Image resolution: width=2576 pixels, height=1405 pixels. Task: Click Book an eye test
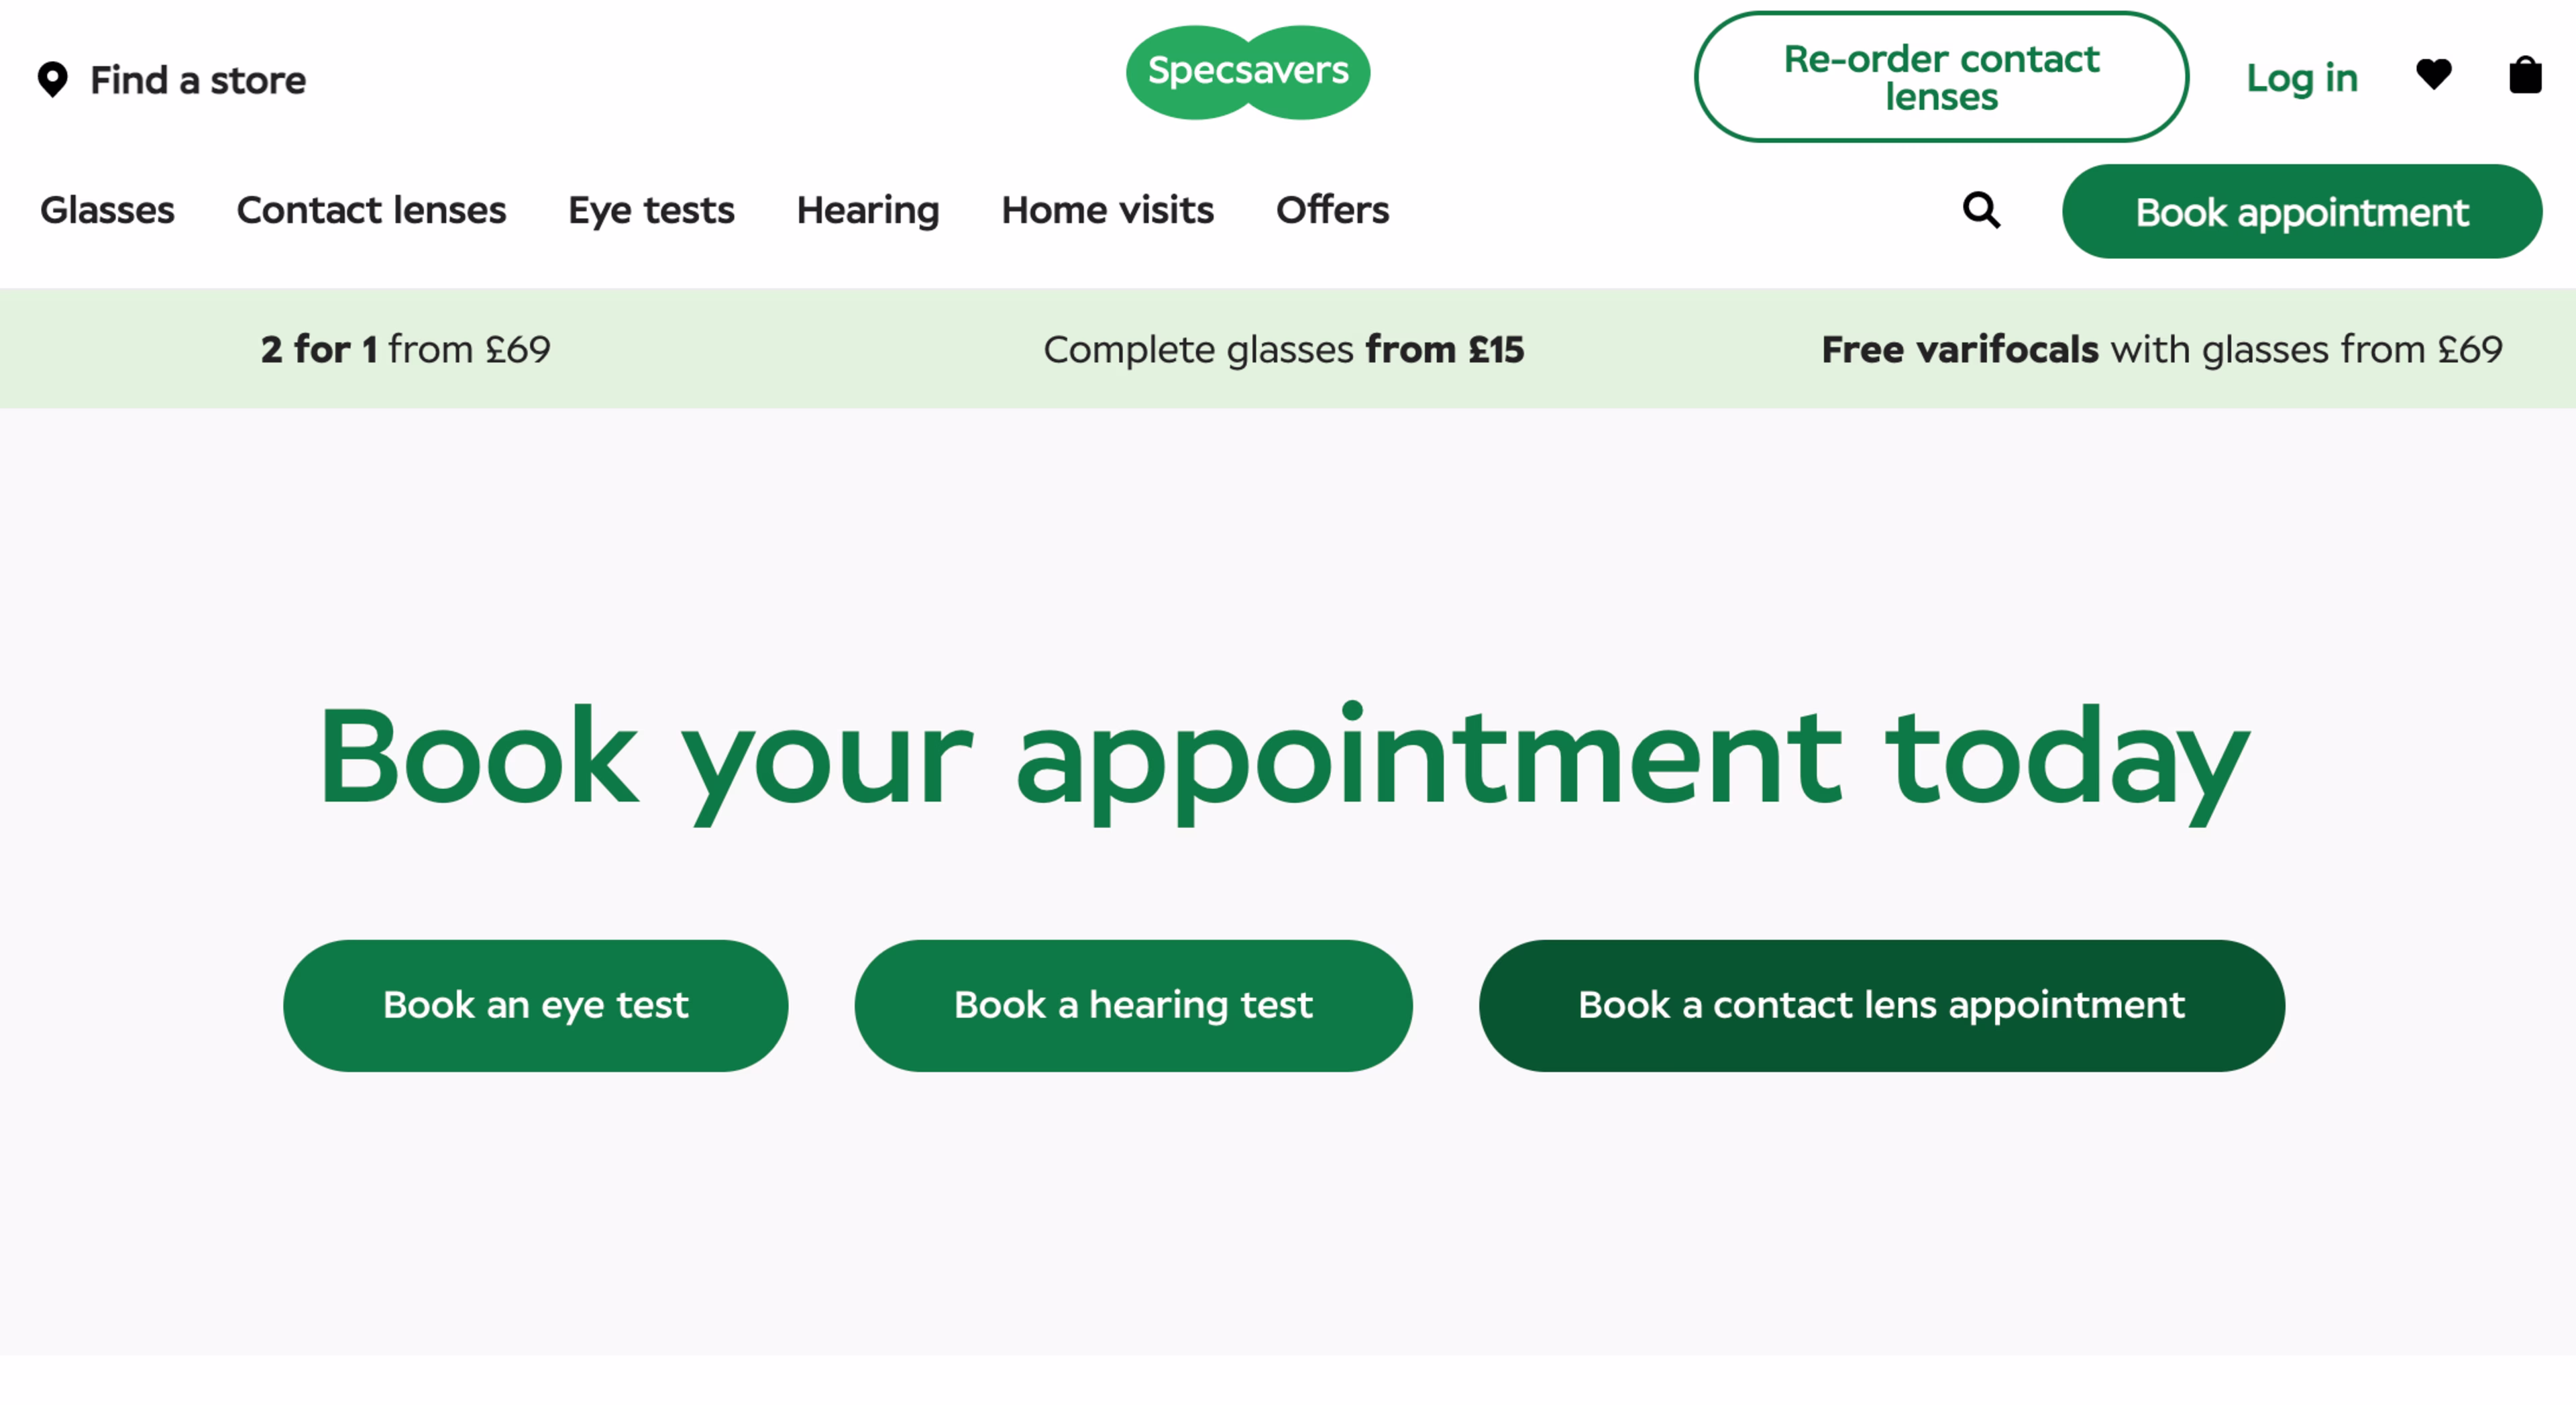point(535,1006)
